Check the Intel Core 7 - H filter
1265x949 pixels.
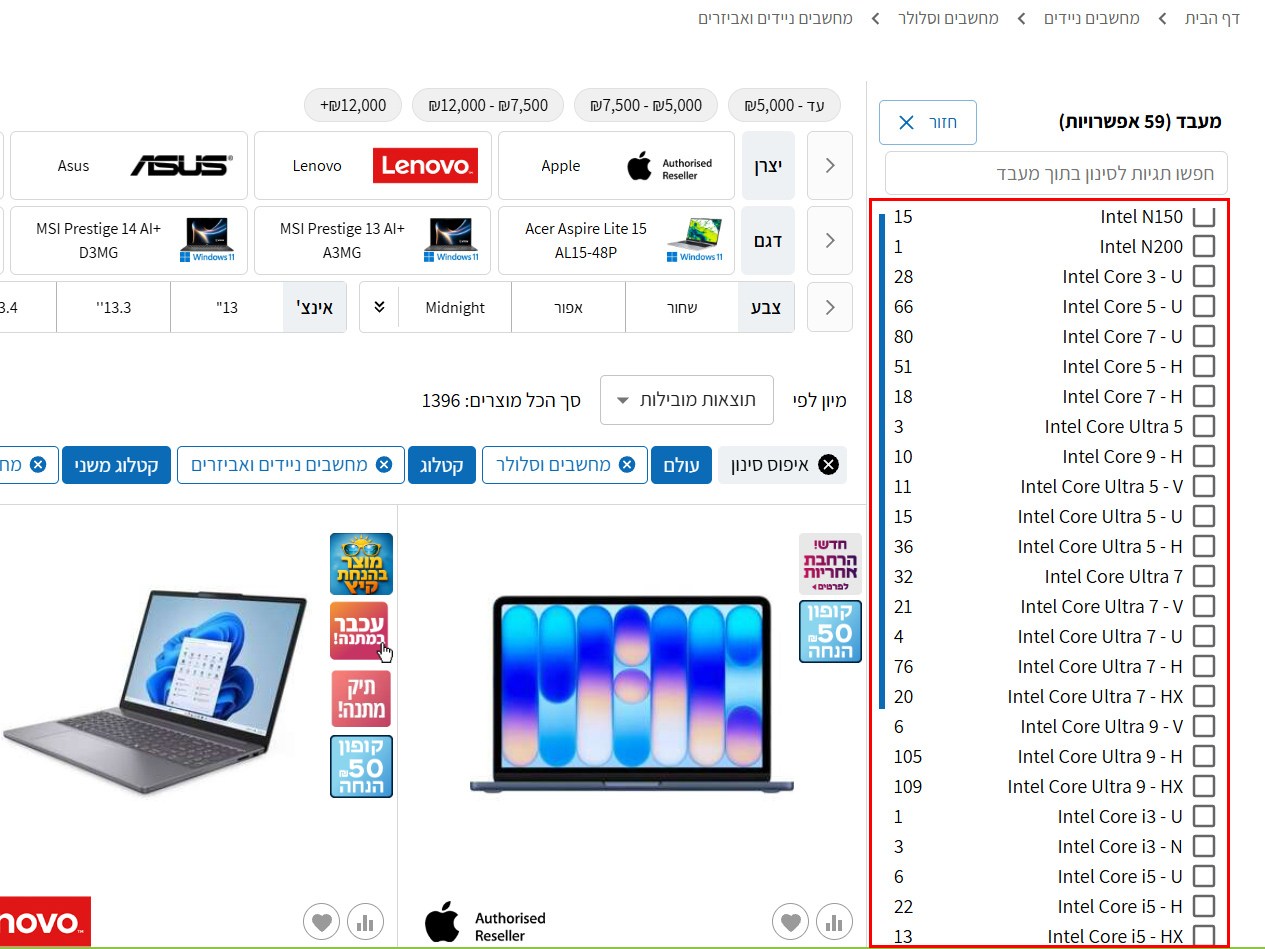[1204, 396]
